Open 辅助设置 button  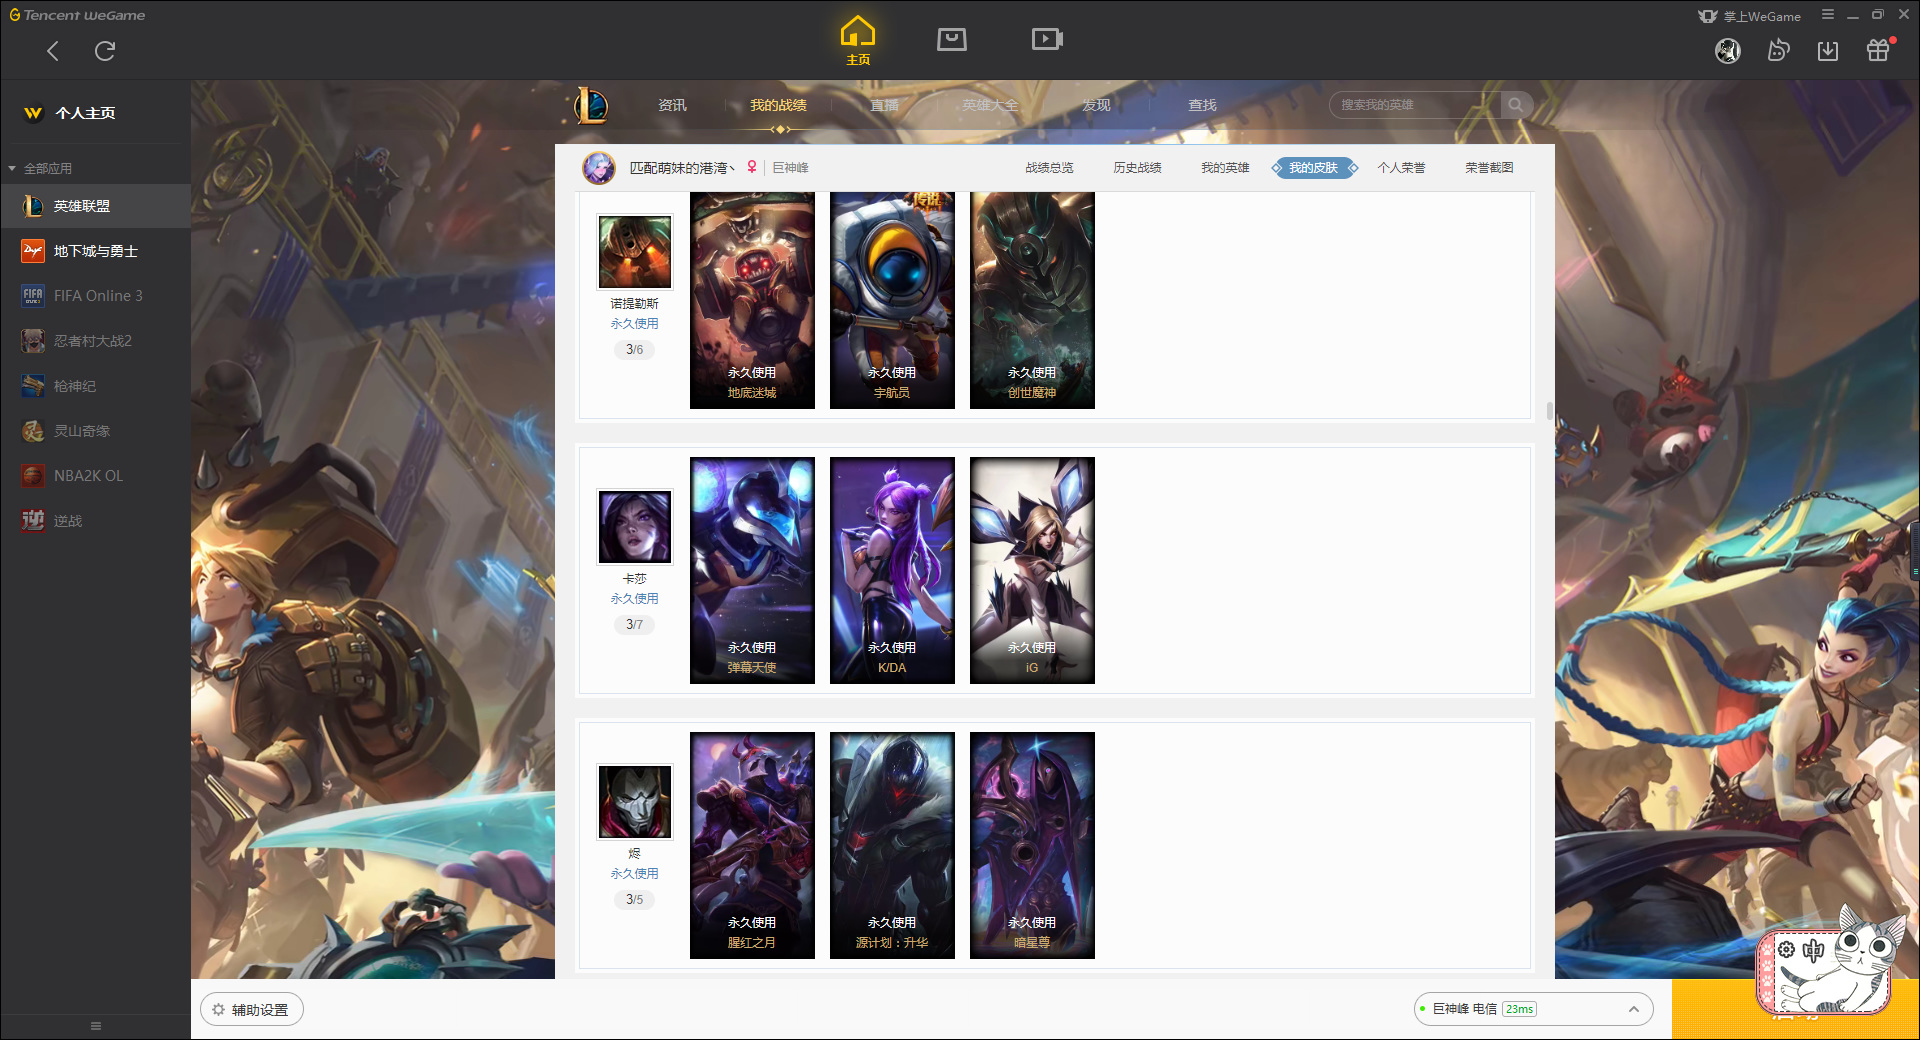point(252,1010)
